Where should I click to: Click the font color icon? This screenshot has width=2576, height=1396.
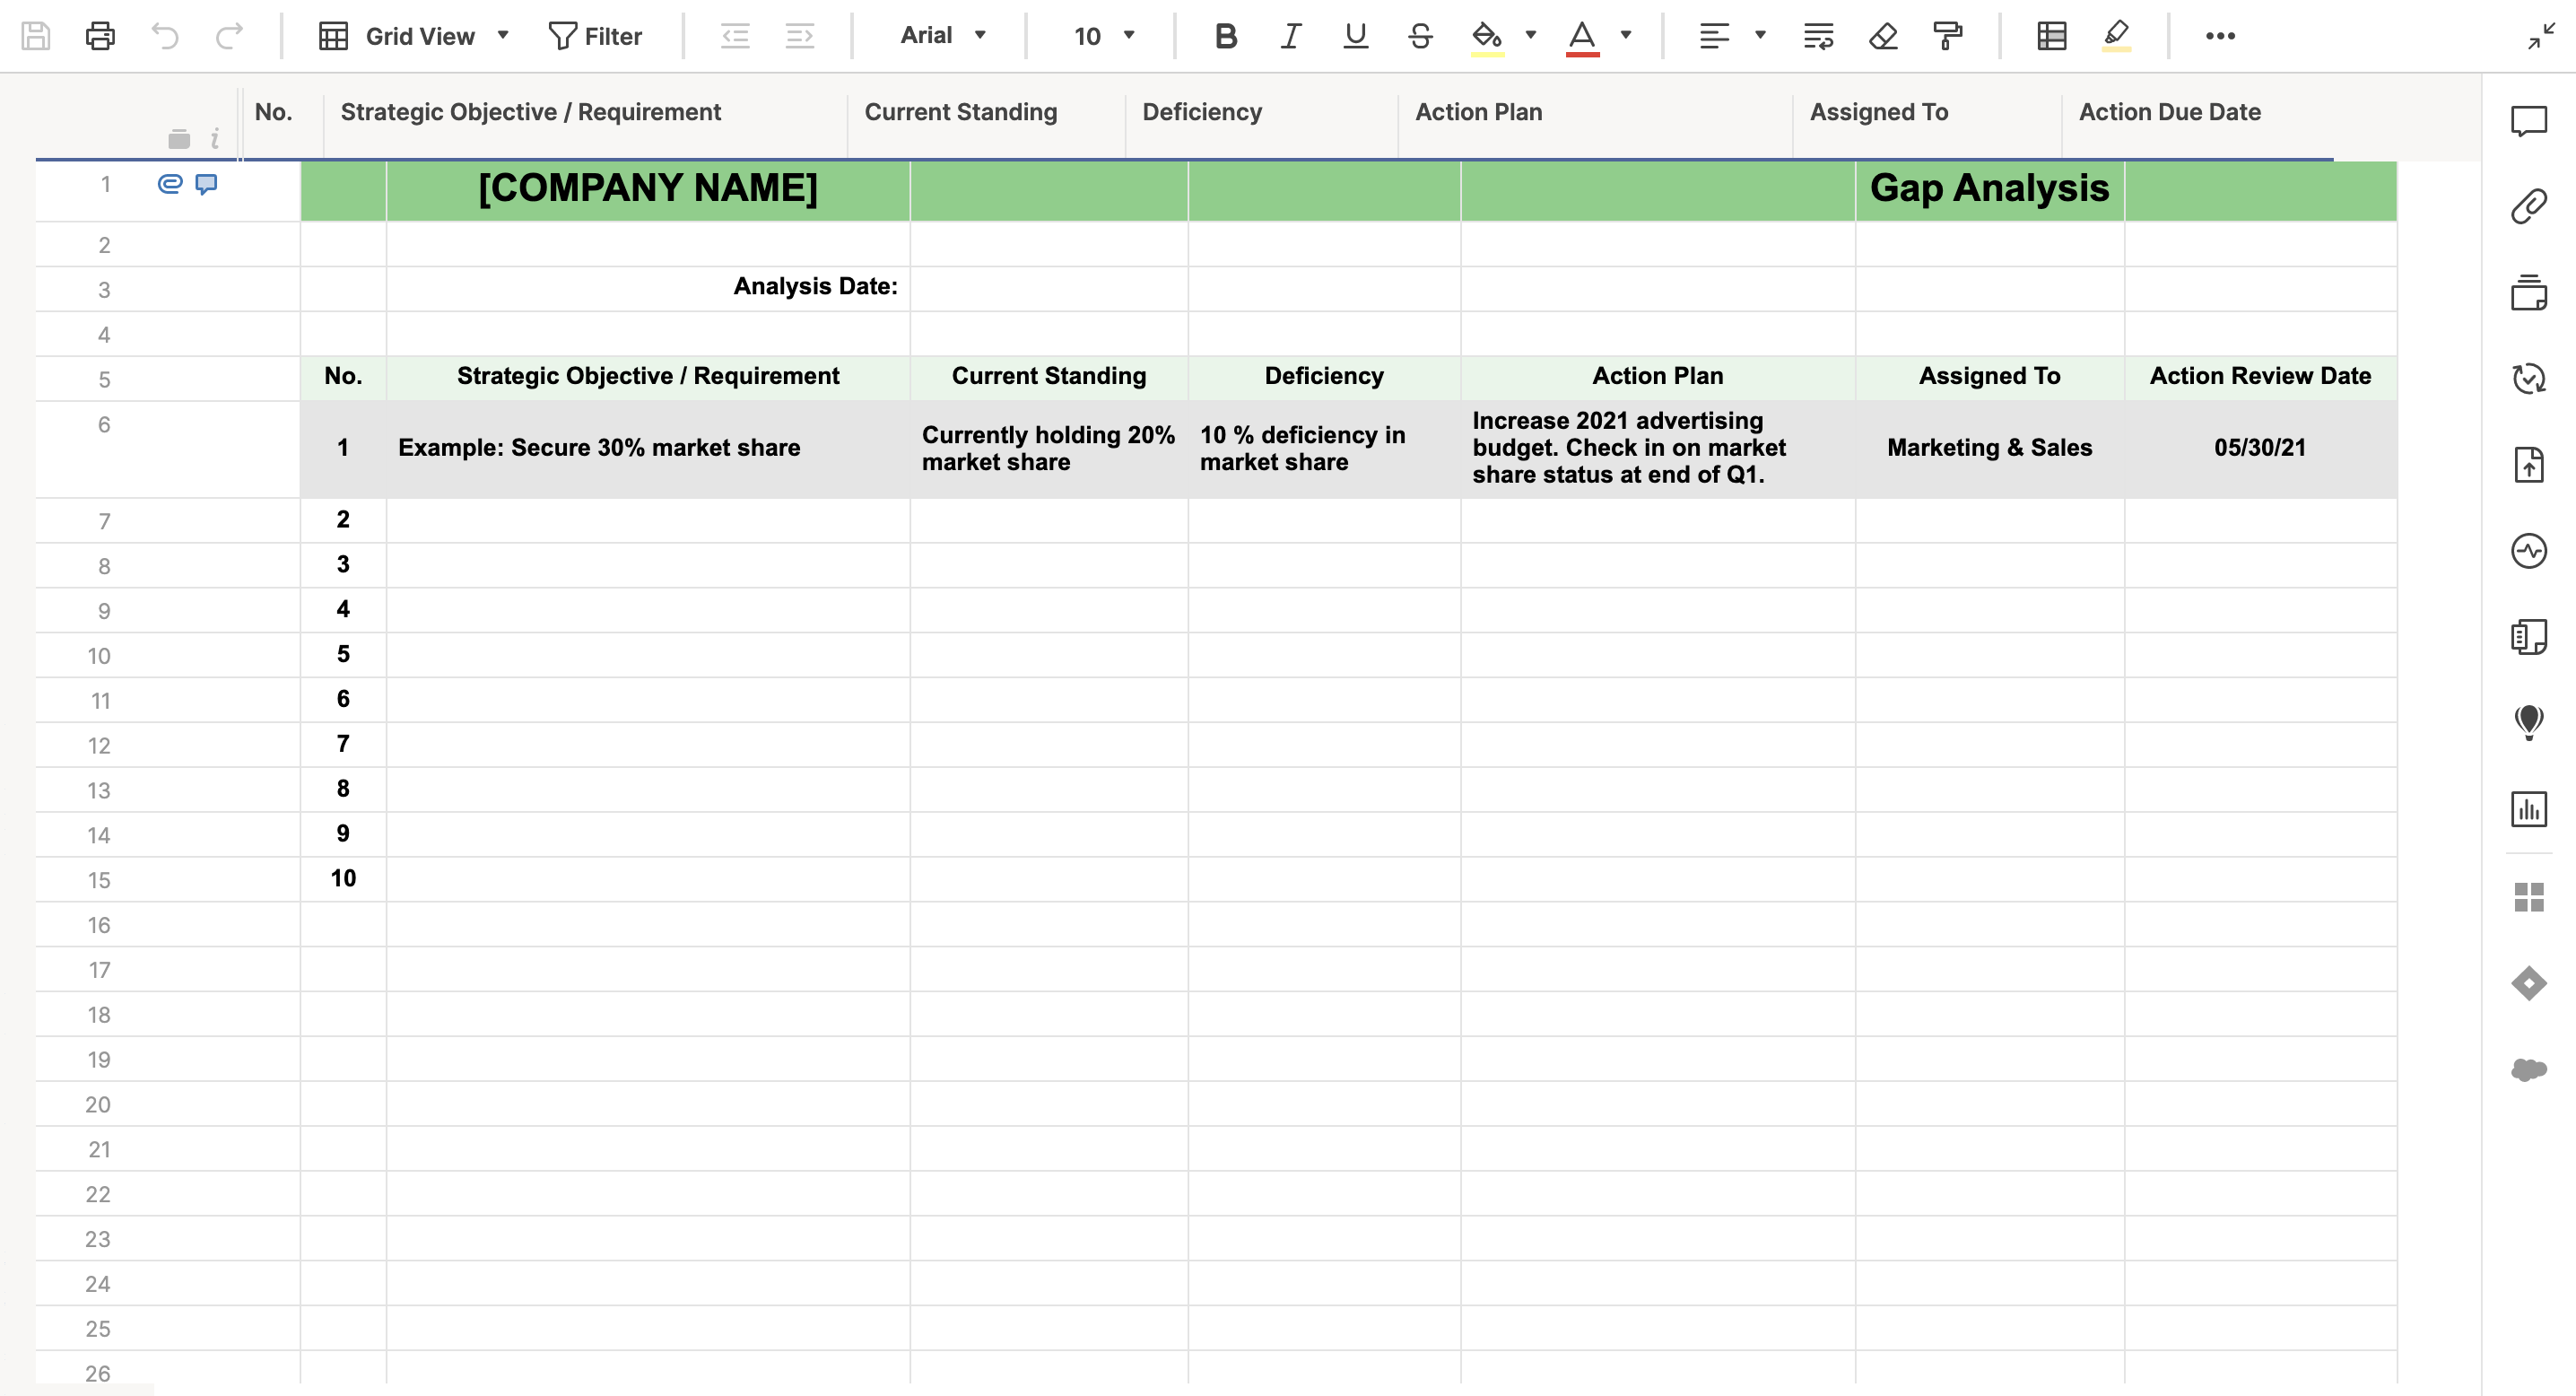point(1581,34)
